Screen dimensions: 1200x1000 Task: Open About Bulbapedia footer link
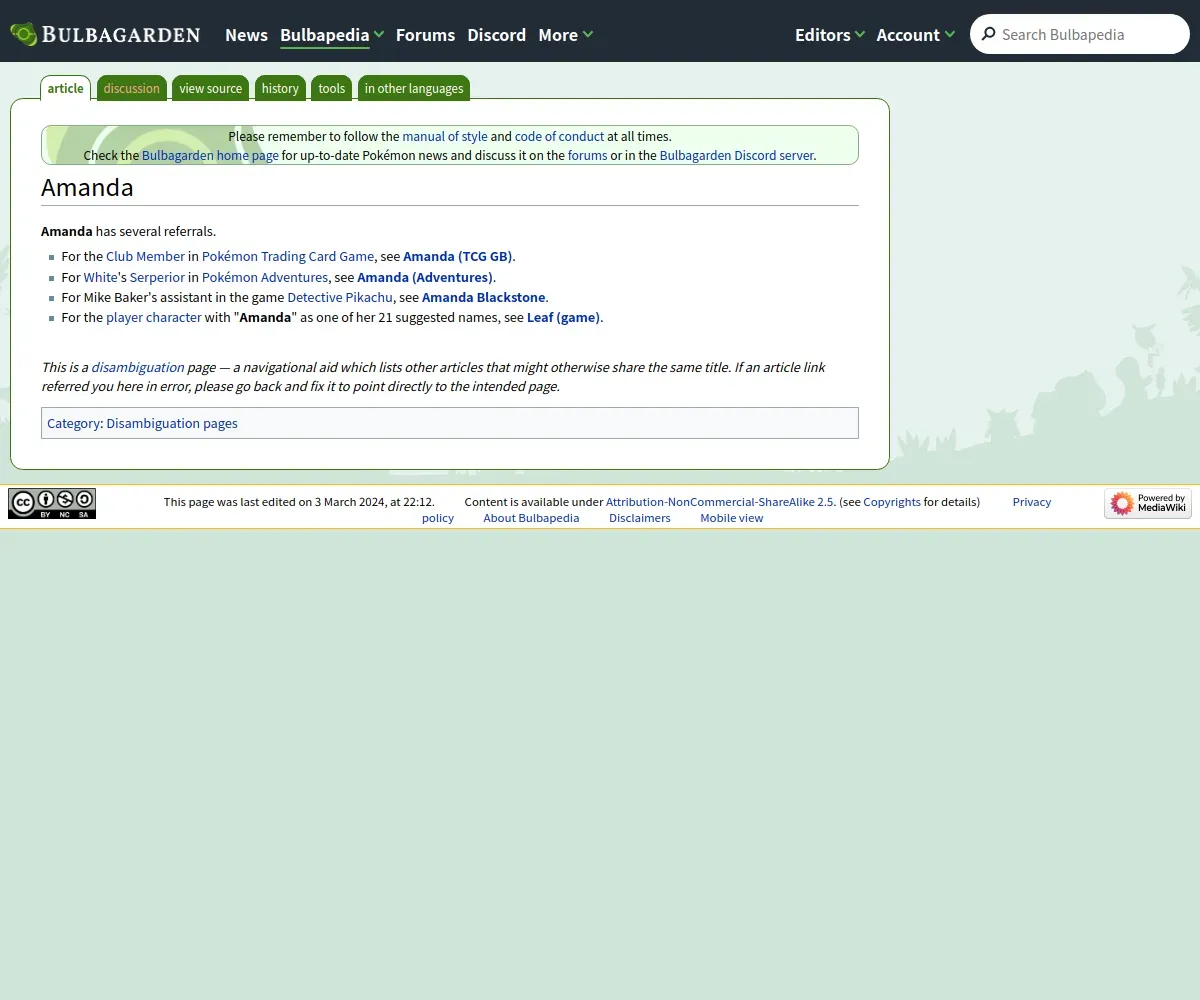531,518
